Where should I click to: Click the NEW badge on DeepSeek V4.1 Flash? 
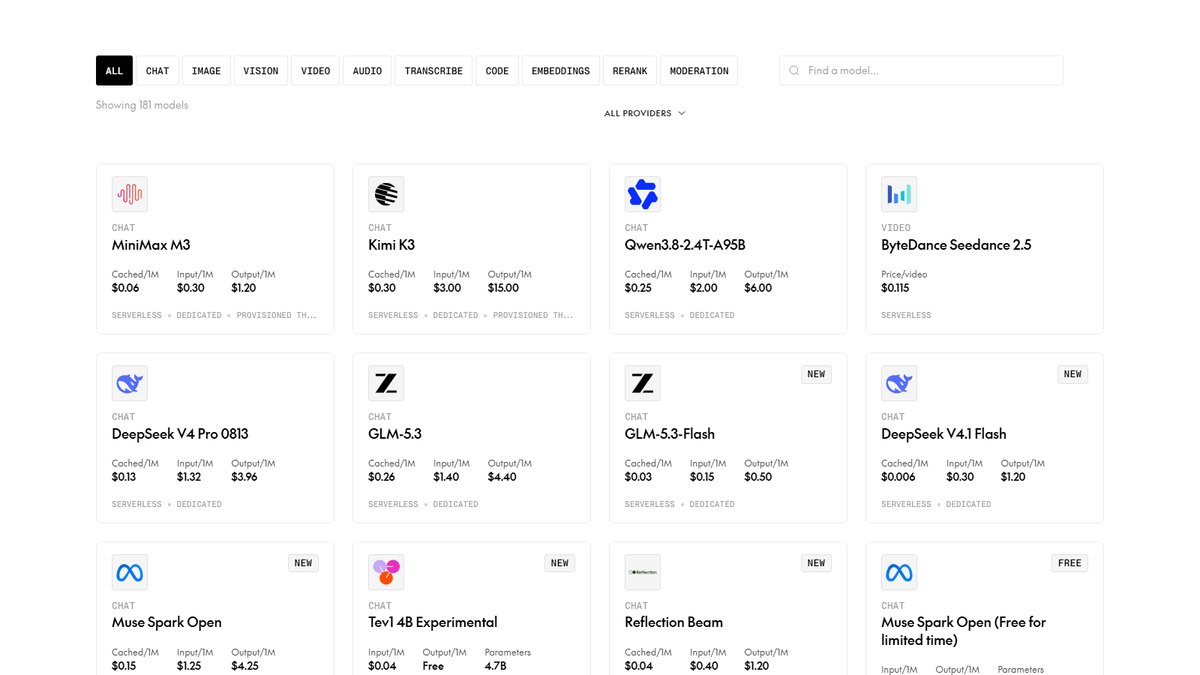pos(1073,374)
